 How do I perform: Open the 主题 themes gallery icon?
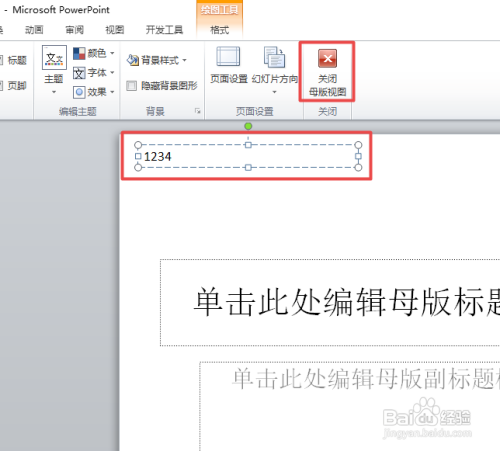pyautogui.click(x=54, y=58)
